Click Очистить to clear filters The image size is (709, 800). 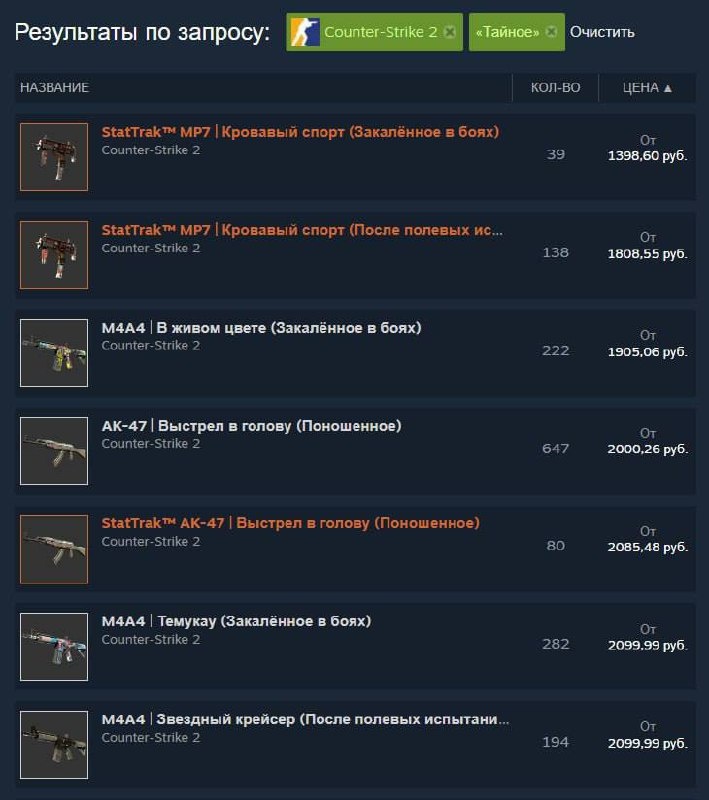point(602,32)
